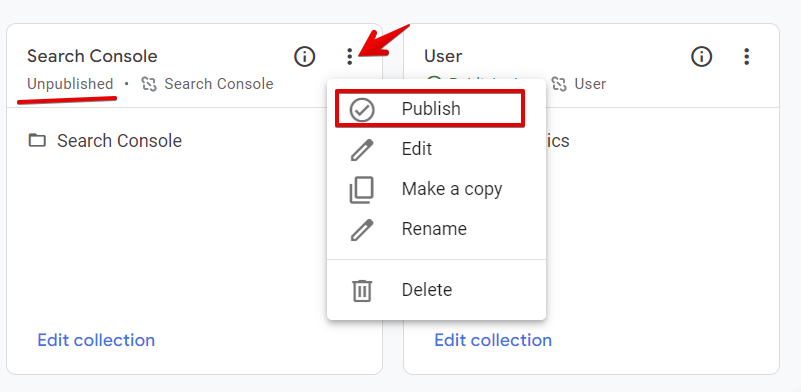Open info for User collection
This screenshot has height=392, width=801.
pos(701,56)
